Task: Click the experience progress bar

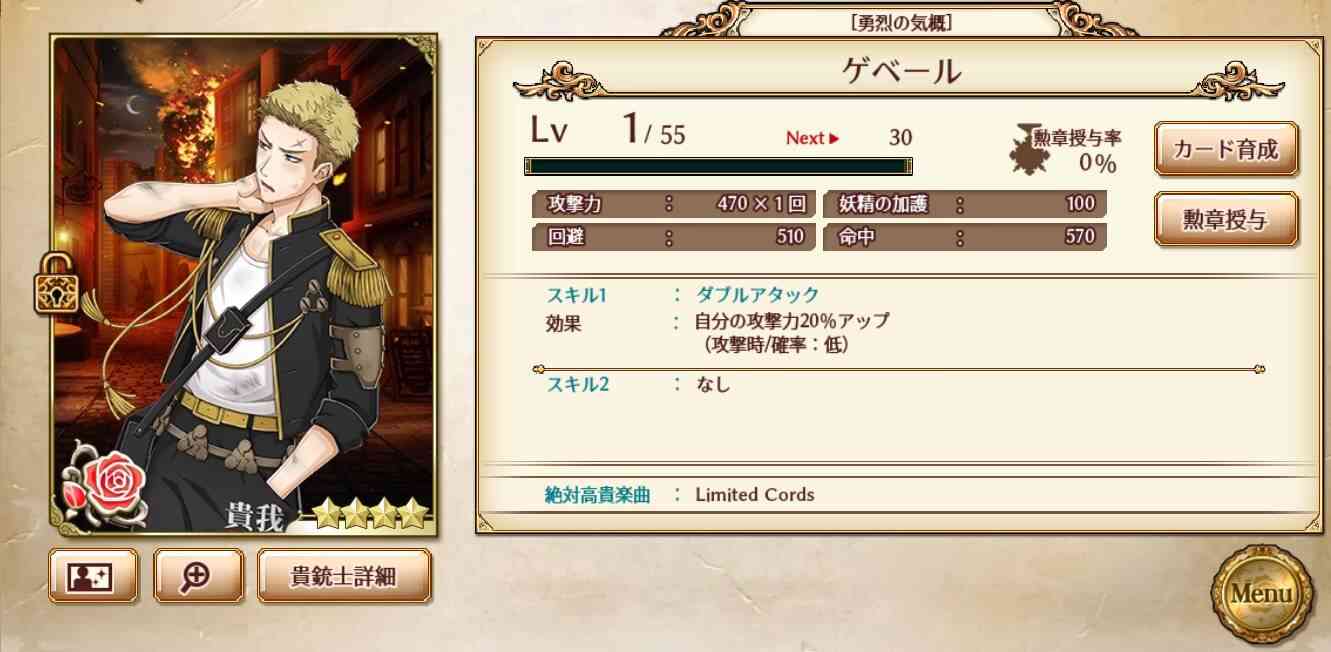Action: 718,165
